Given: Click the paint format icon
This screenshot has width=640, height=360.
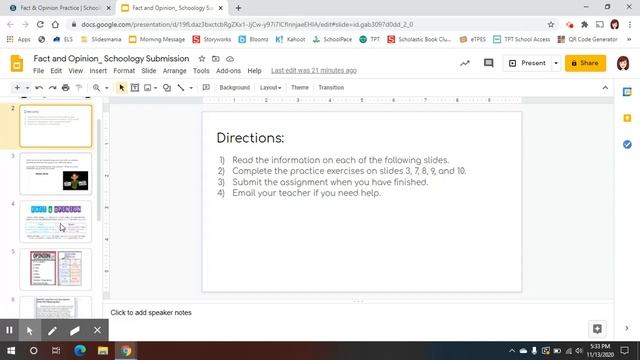Looking at the screenshot, I should point(79,88).
